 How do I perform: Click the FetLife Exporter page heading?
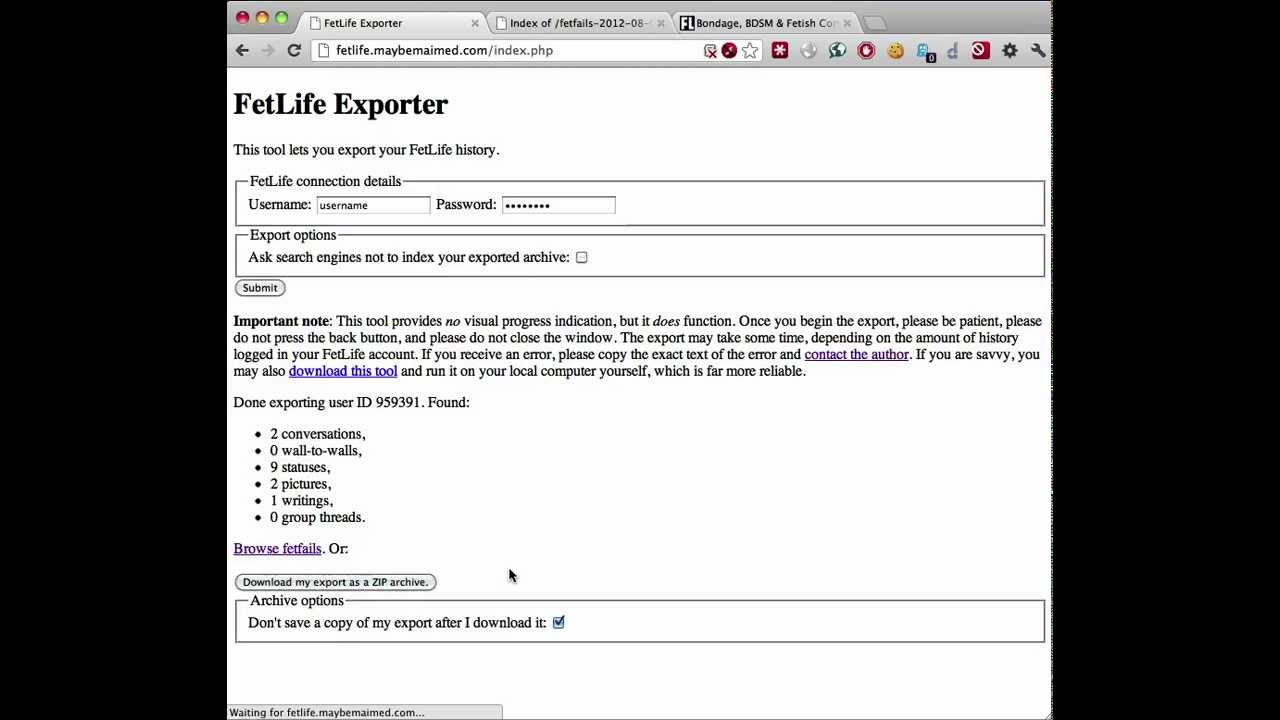click(x=341, y=104)
